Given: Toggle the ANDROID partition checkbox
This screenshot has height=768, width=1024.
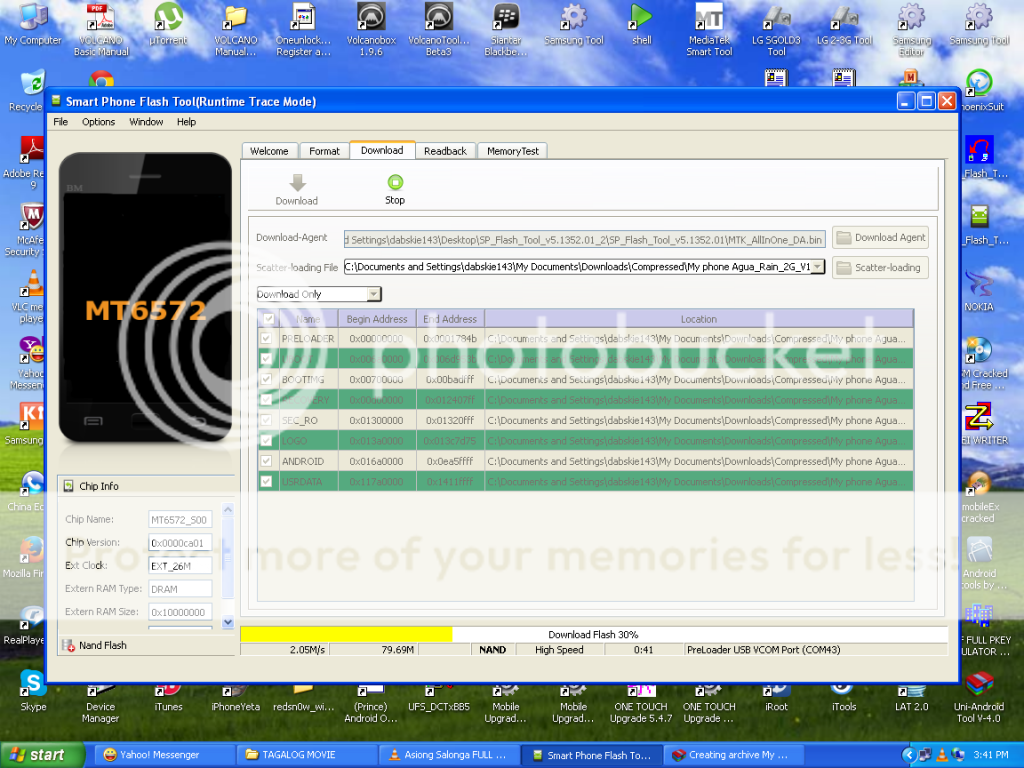Looking at the screenshot, I should tap(267, 461).
